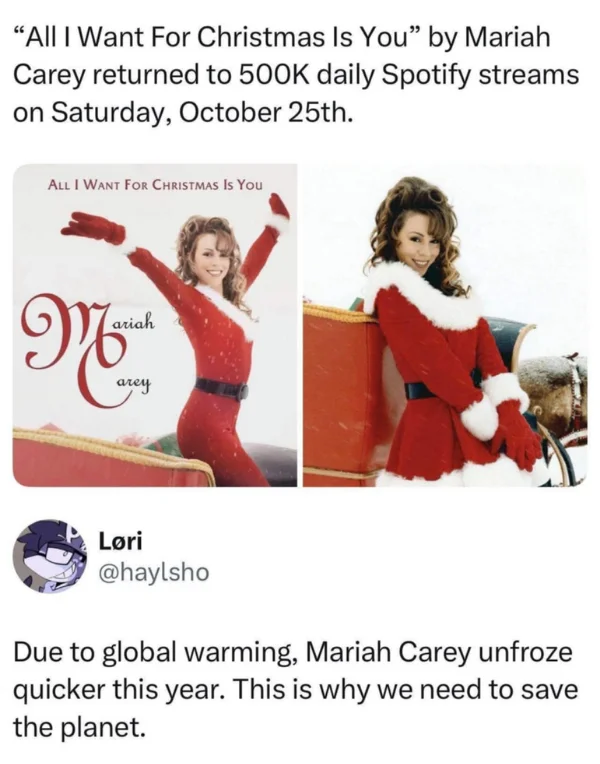This screenshot has height=764, width=600.
Task: Open the @haylsho handle link
Action: (x=154, y=572)
